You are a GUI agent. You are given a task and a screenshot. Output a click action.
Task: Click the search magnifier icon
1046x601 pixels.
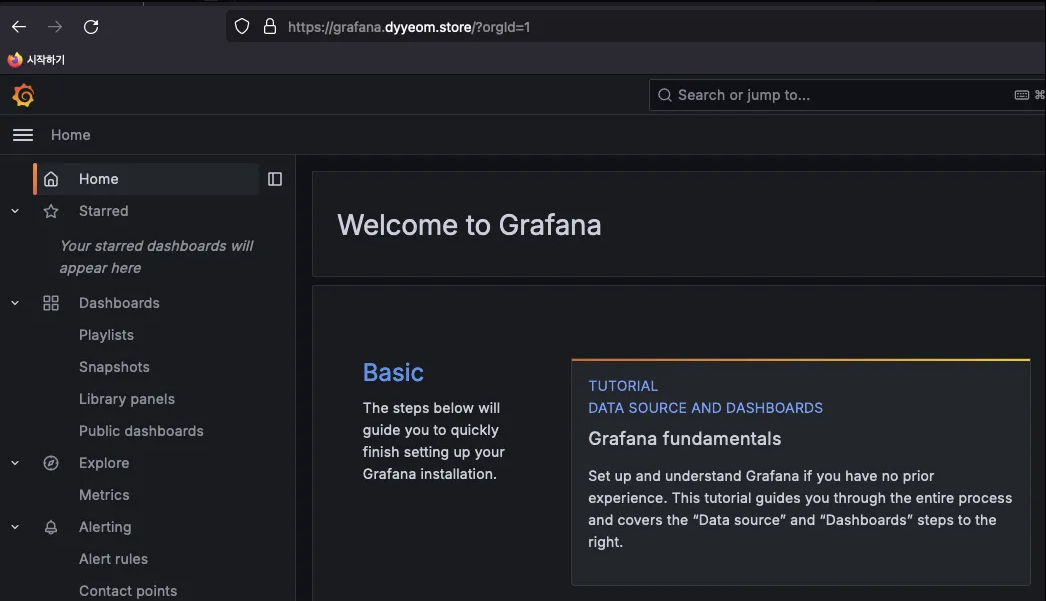pos(664,95)
